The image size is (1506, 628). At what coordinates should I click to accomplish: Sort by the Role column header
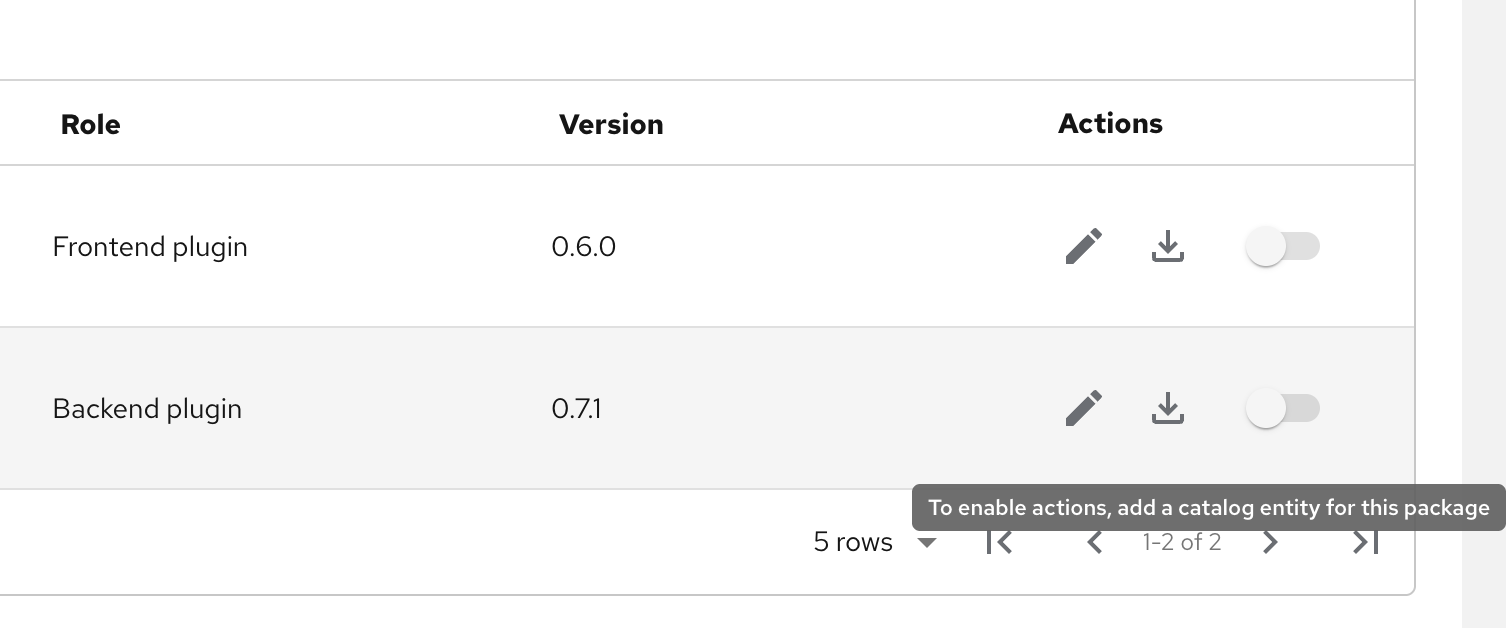[90, 124]
